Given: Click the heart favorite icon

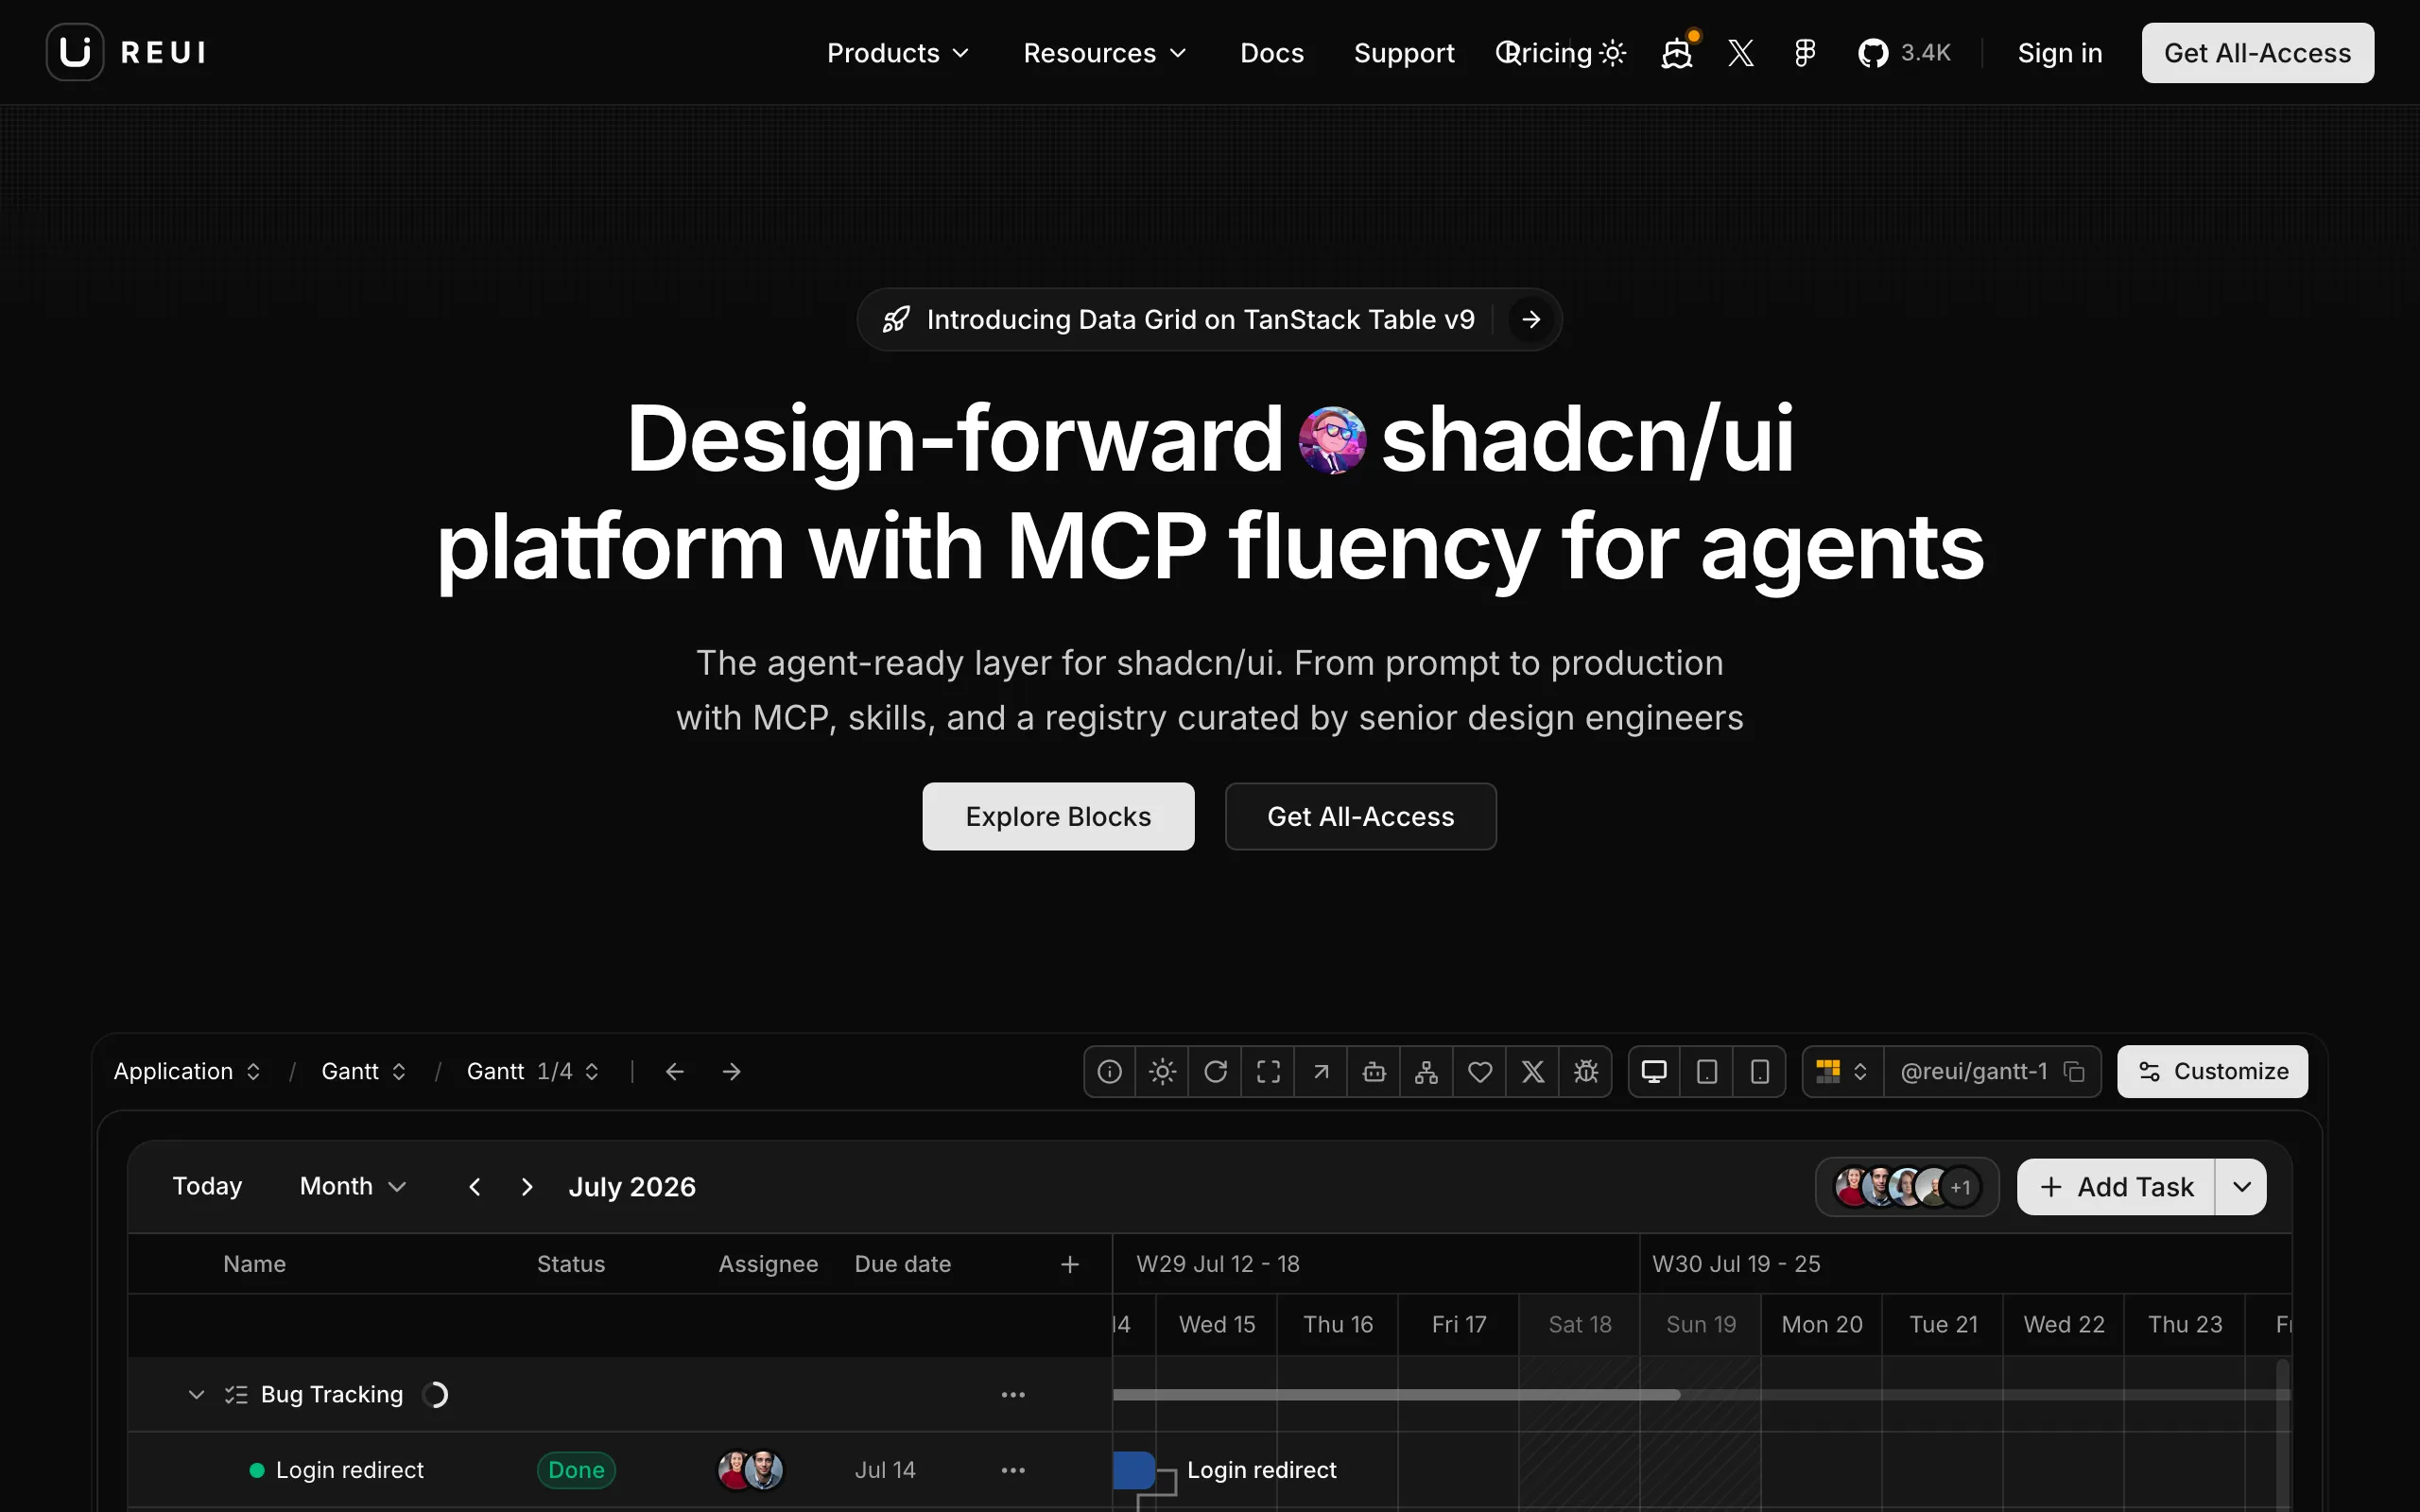Looking at the screenshot, I should [x=1480, y=1071].
